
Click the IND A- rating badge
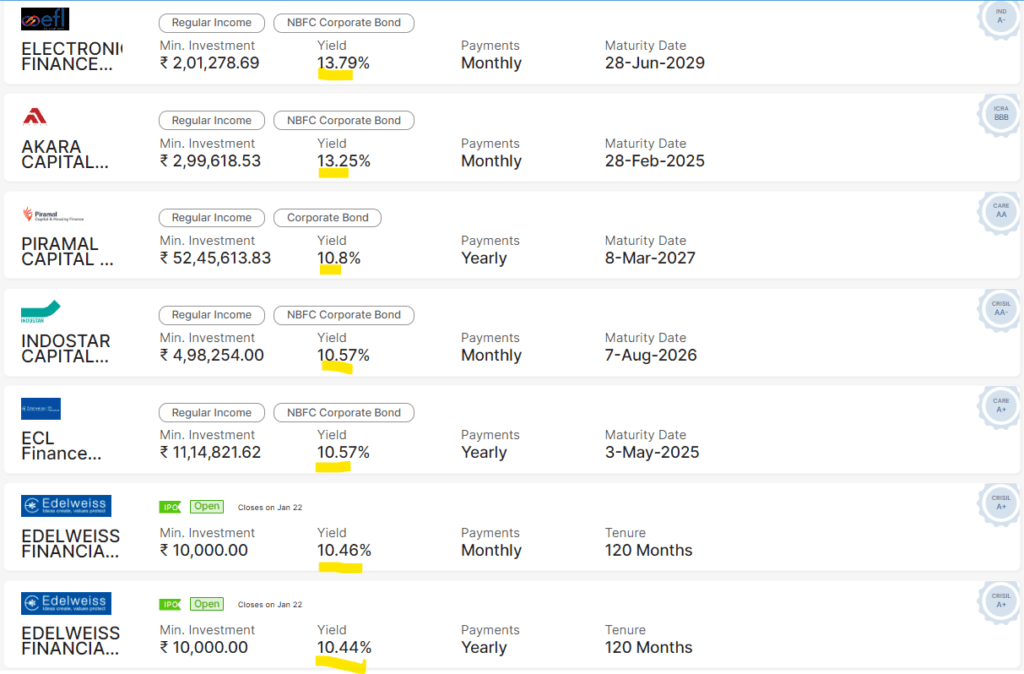1000,18
